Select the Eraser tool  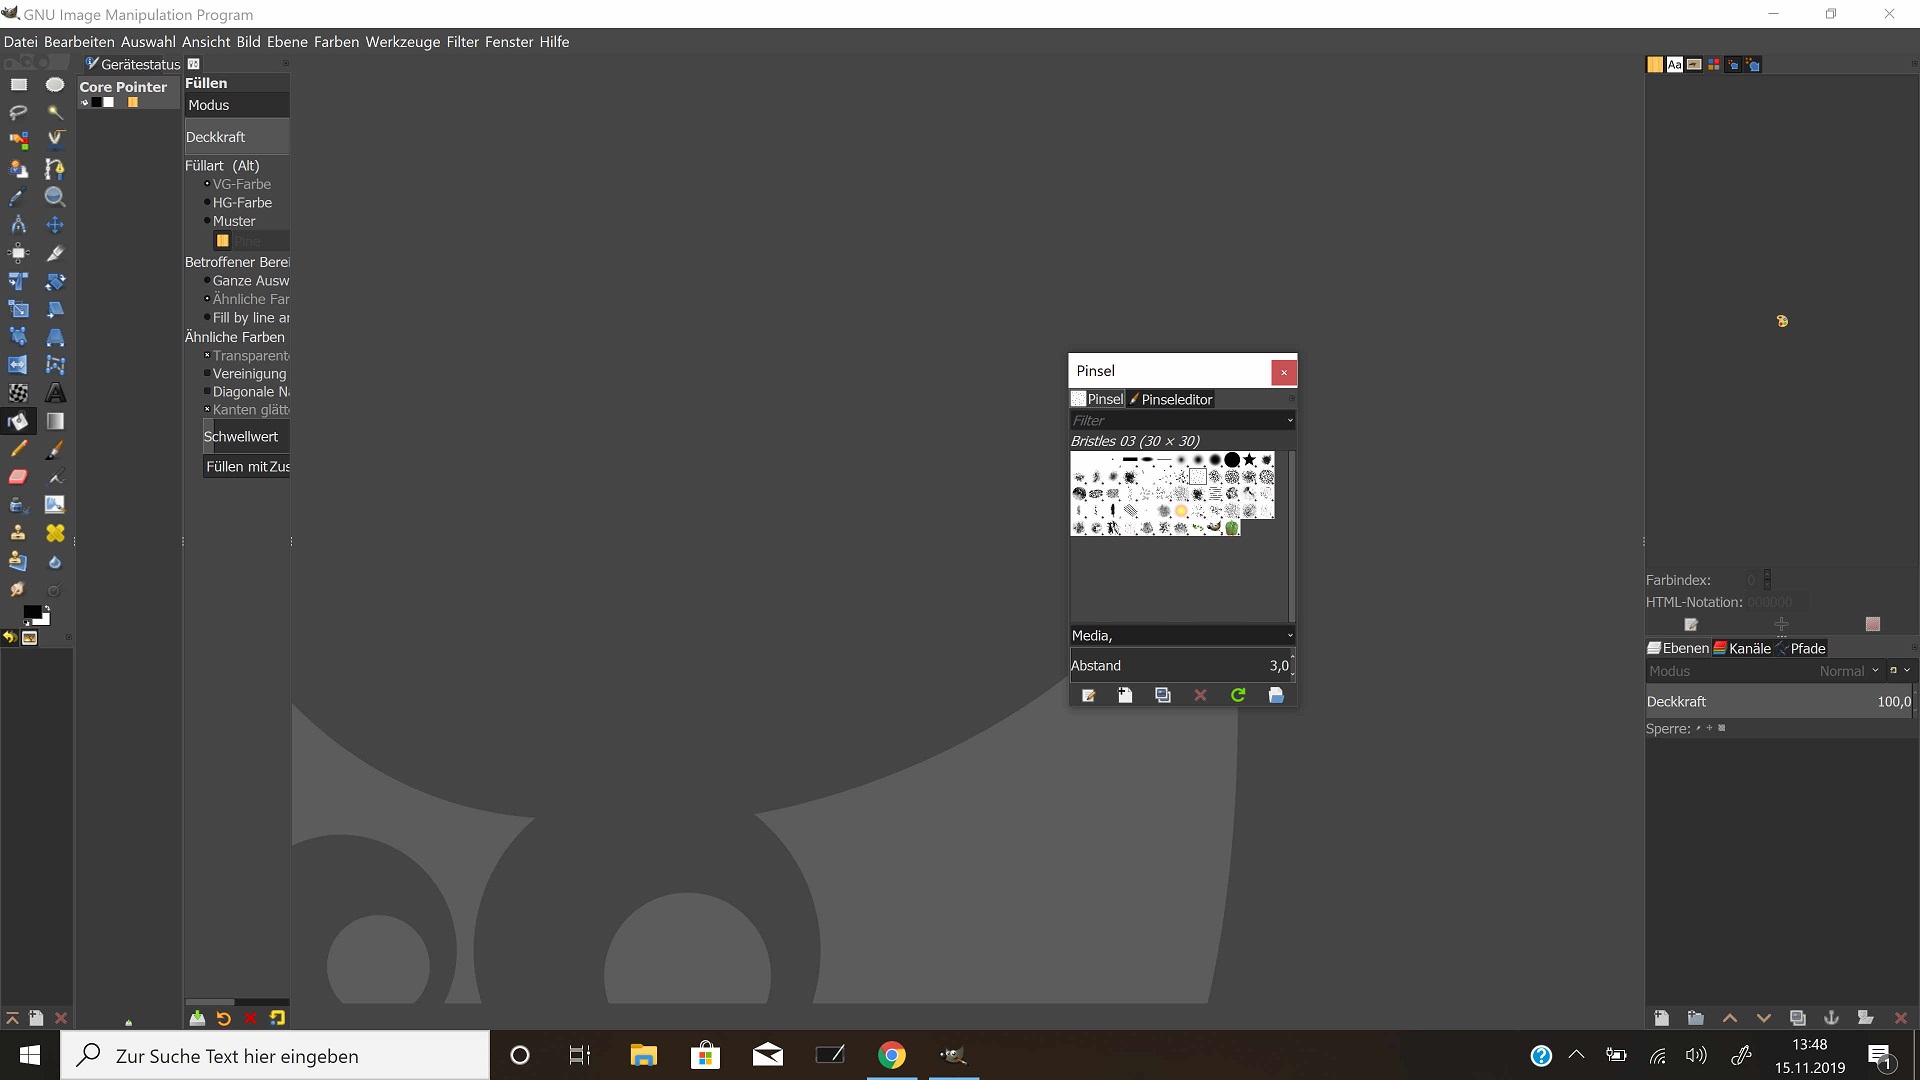point(18,477)
